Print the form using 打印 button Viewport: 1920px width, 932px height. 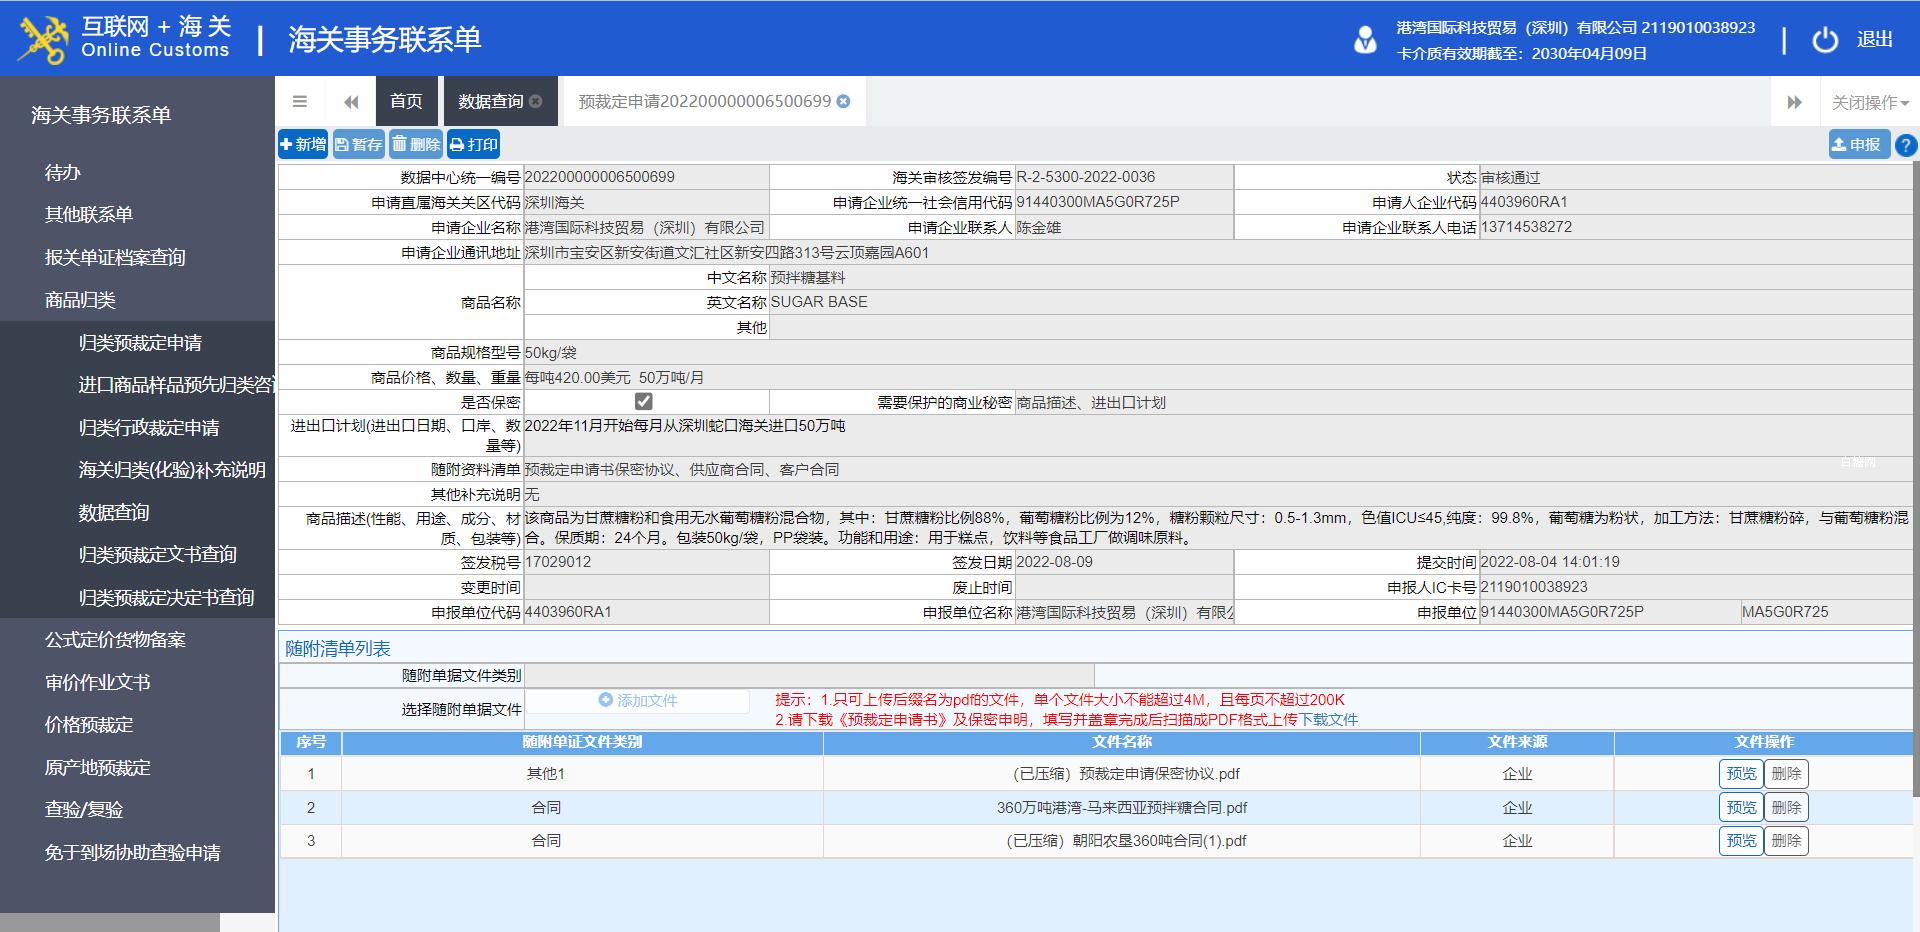coord(473,144)
